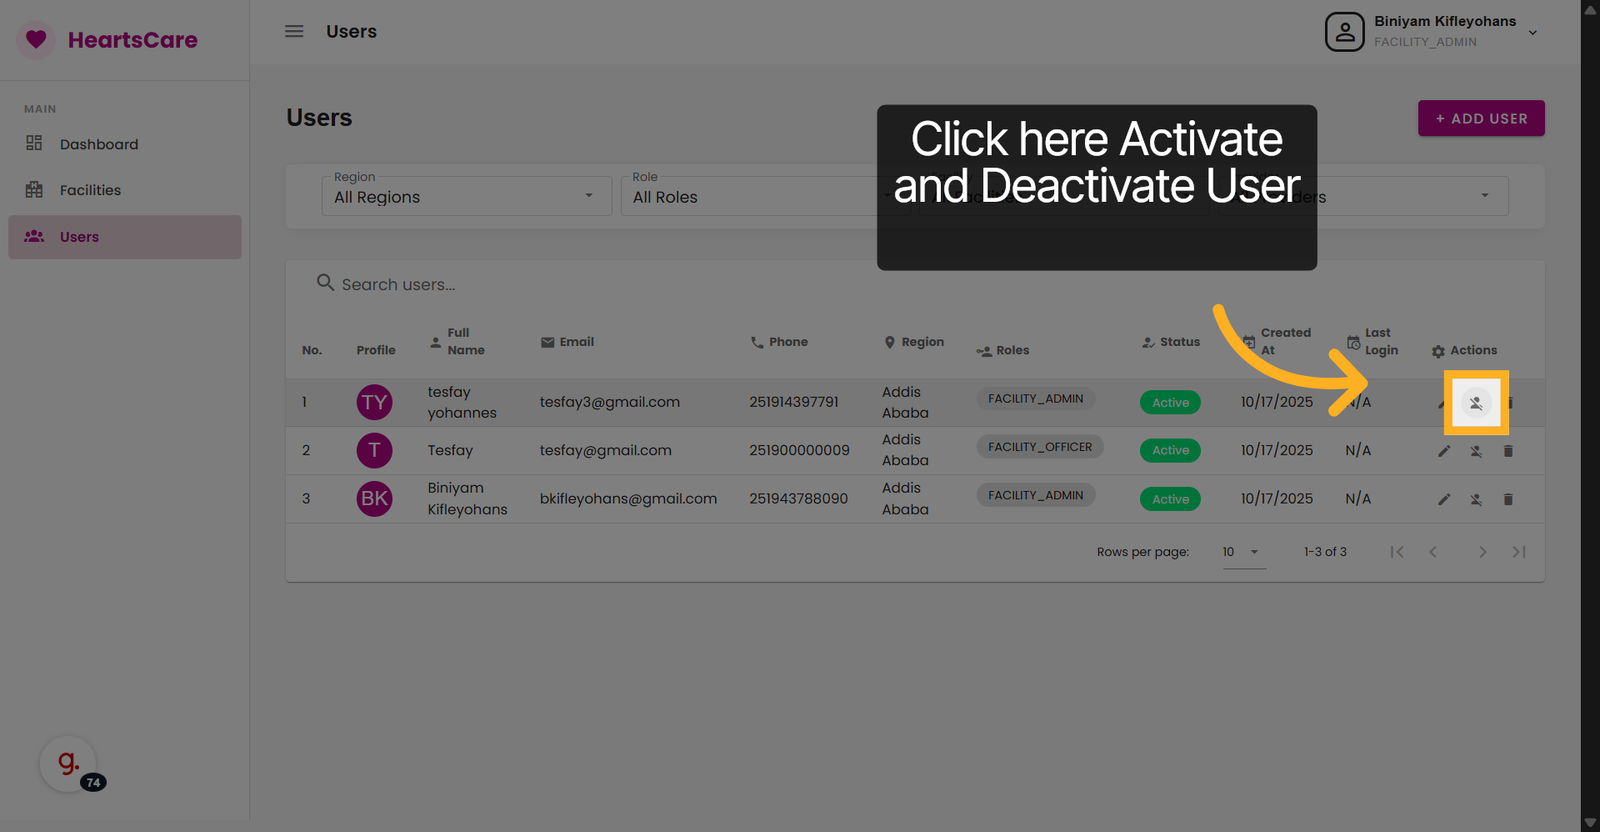The image size is (1600, 832).
Task: Click the ADD USER button
Action: [x=1480, y=118]
